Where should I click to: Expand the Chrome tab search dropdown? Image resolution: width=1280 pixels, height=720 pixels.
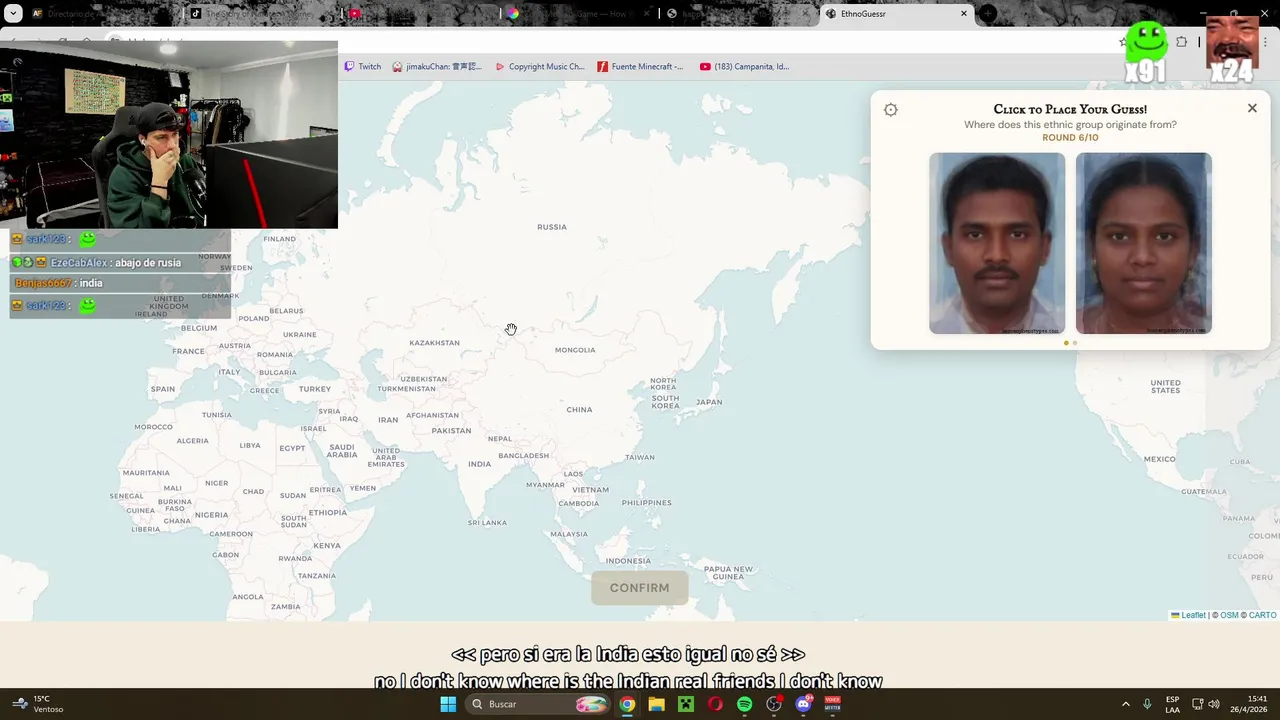[x=13, y=14]
